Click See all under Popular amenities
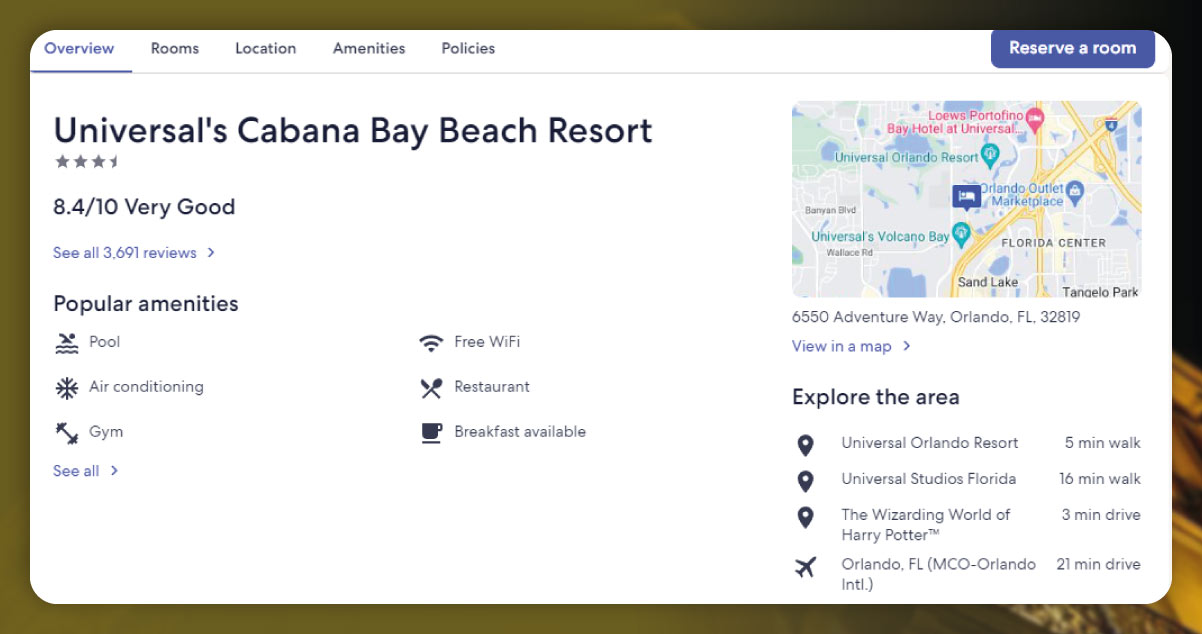This screenshot has height=634, width=1202. [x=76, y=471]
